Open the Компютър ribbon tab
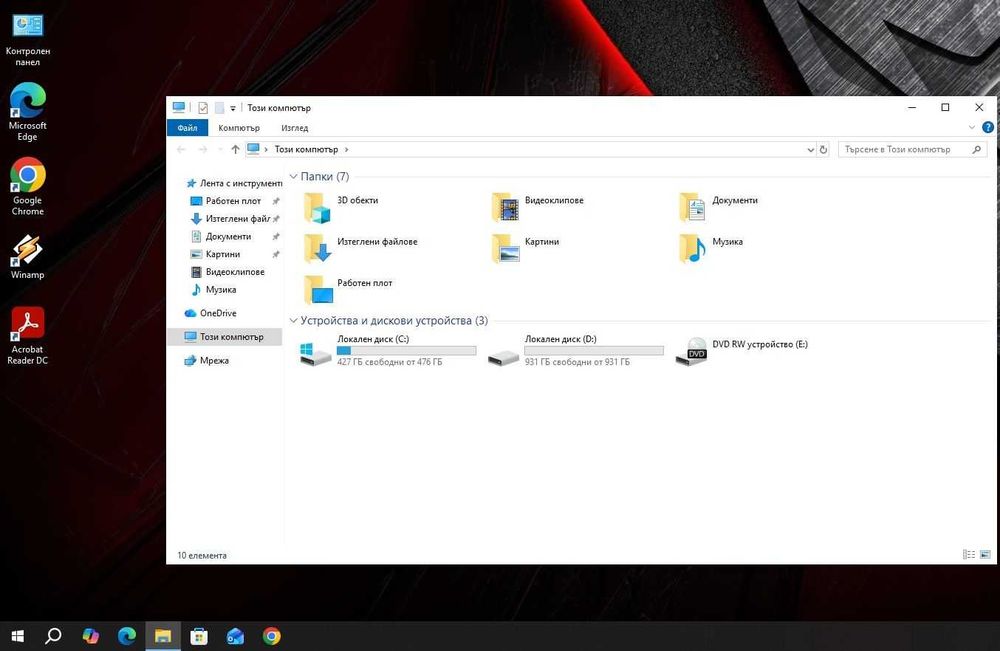This screenshot has width=1000, height=651. tap(239, 128)
